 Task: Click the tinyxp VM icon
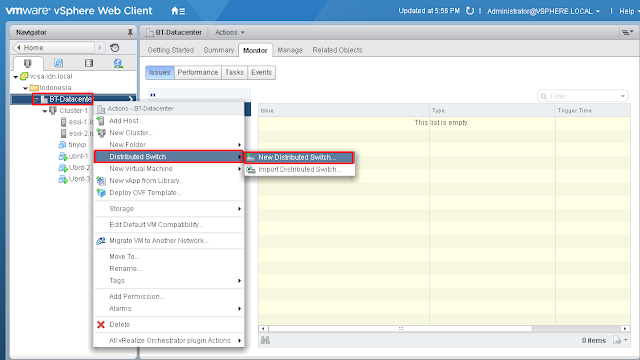(x=62, y=144)
